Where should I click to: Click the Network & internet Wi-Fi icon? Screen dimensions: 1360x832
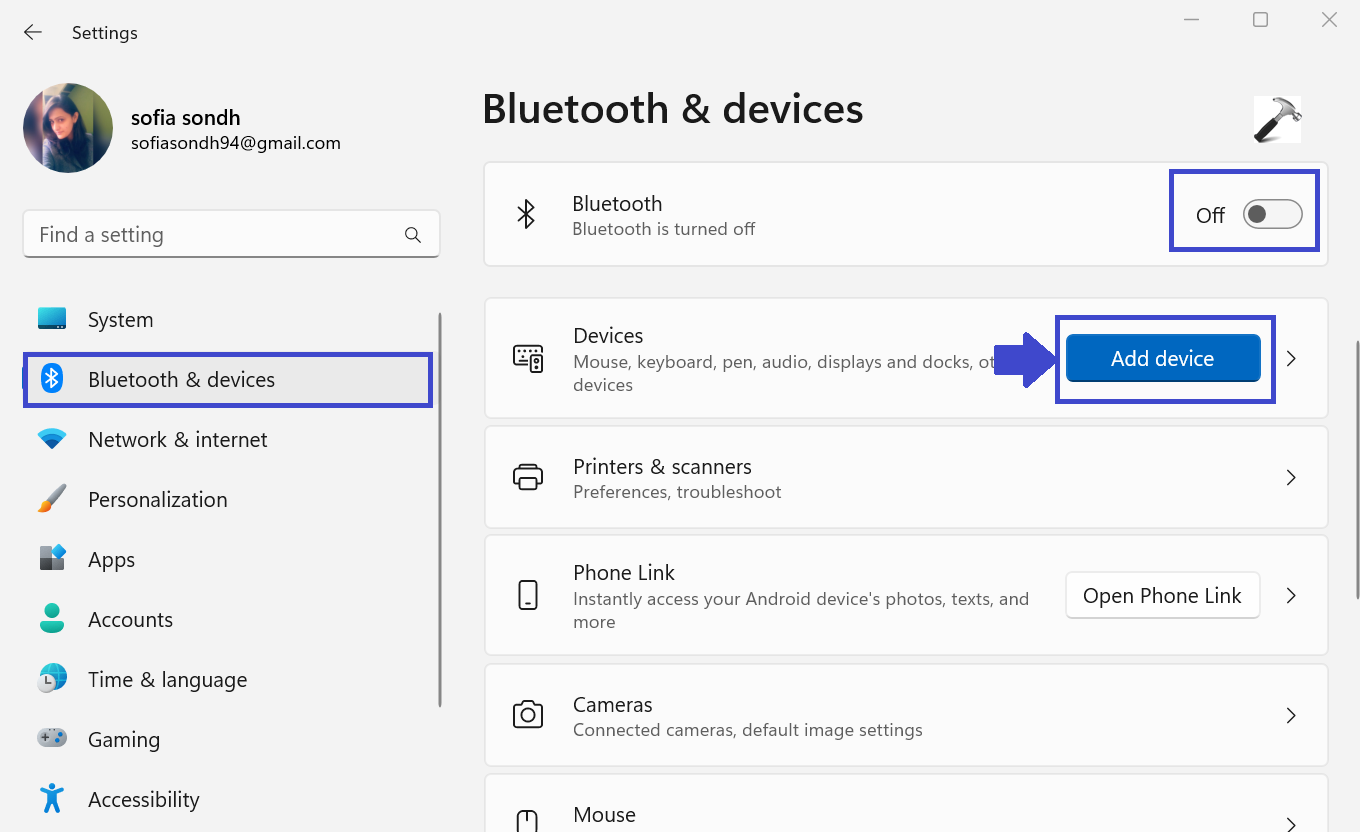[52, 440]
